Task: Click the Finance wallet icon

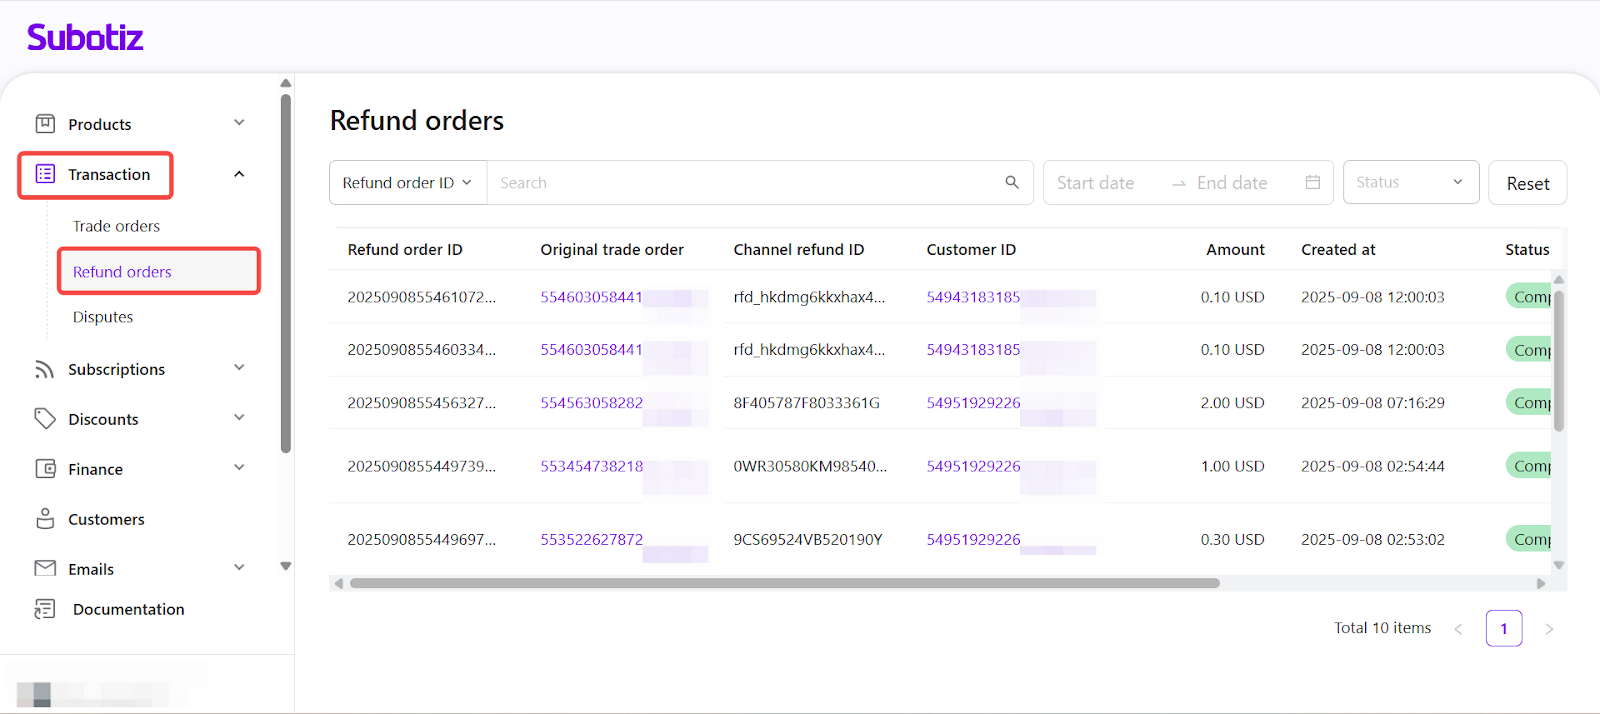Action: coord(45,469)
